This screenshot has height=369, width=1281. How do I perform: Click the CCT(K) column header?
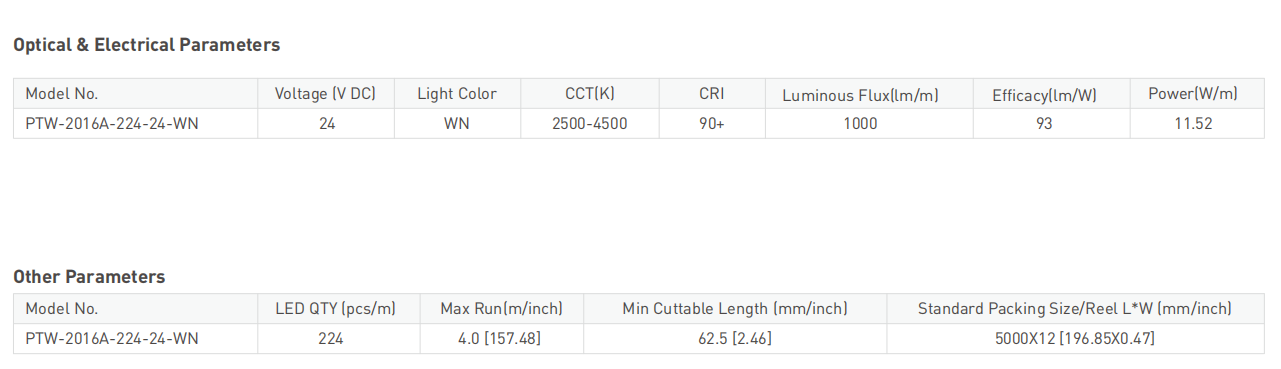point(590,94)
